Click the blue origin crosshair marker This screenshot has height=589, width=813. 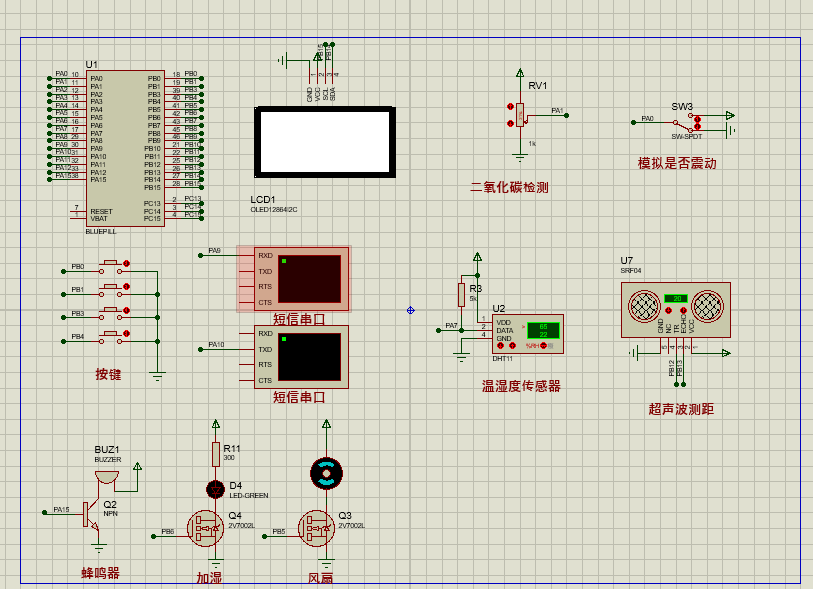(x=411, y=310)
